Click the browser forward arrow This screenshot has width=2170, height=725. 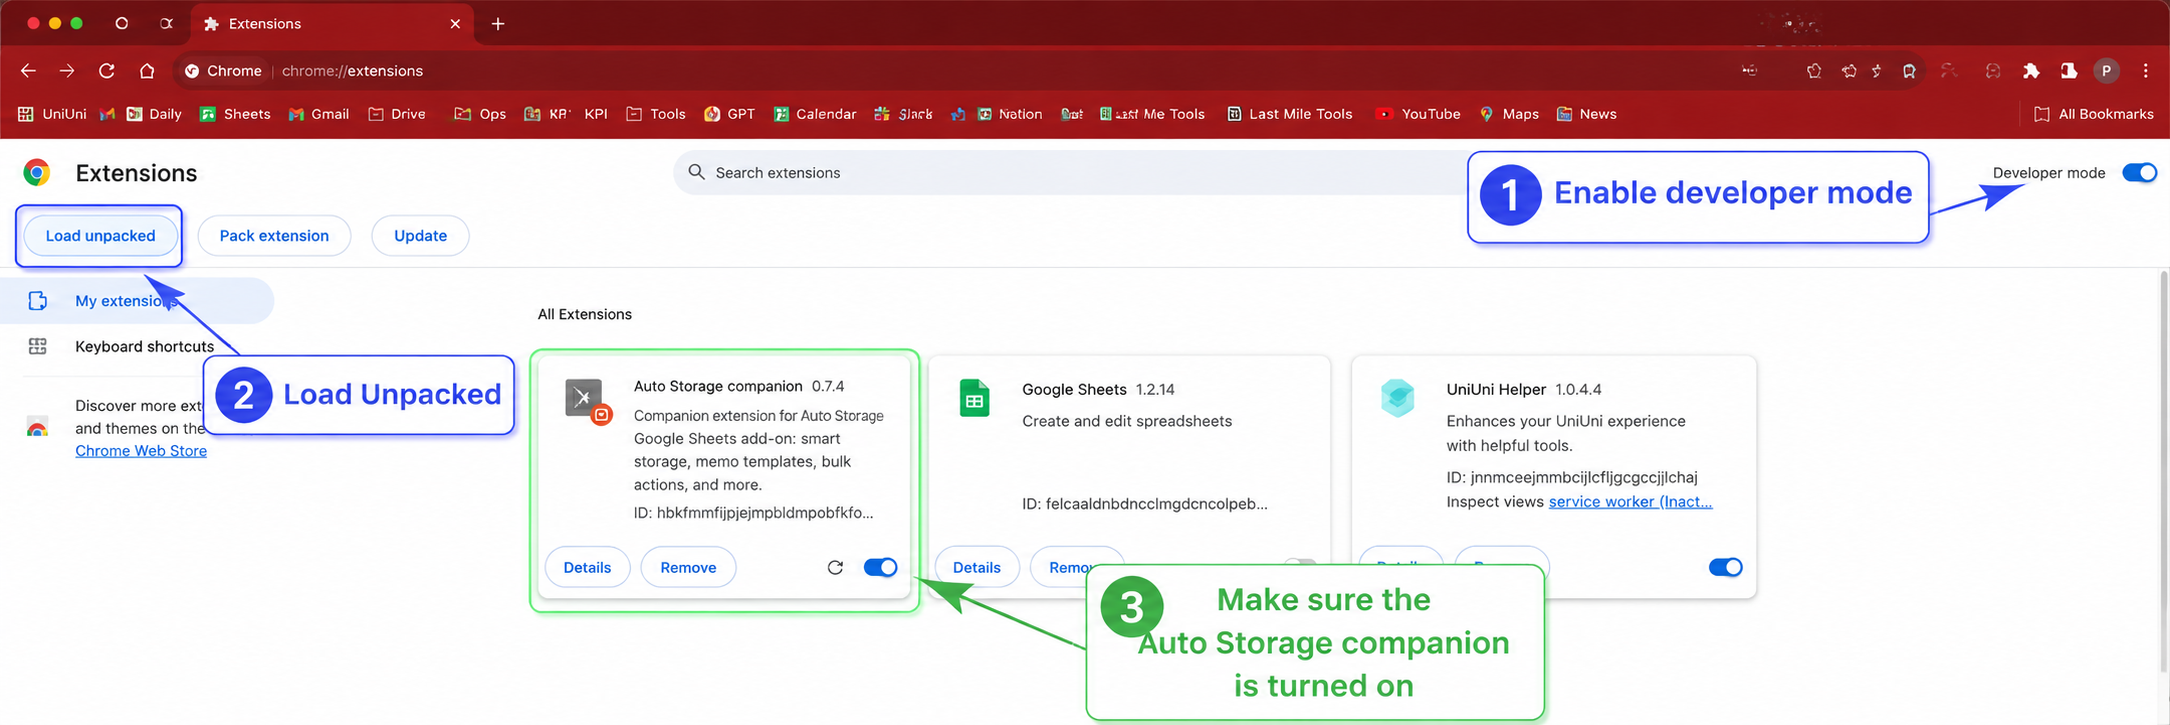point(67,71)
